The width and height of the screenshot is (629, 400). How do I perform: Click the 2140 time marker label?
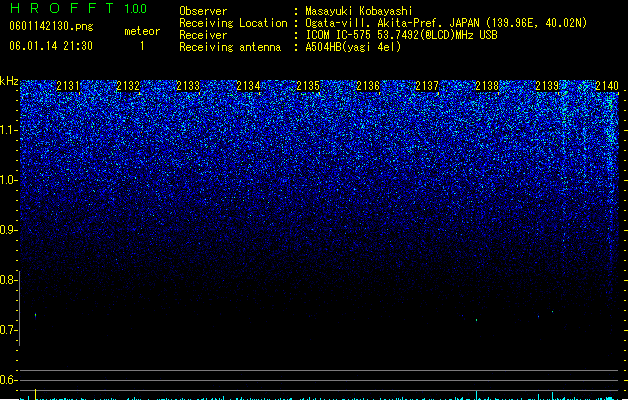tap(607, 86)
